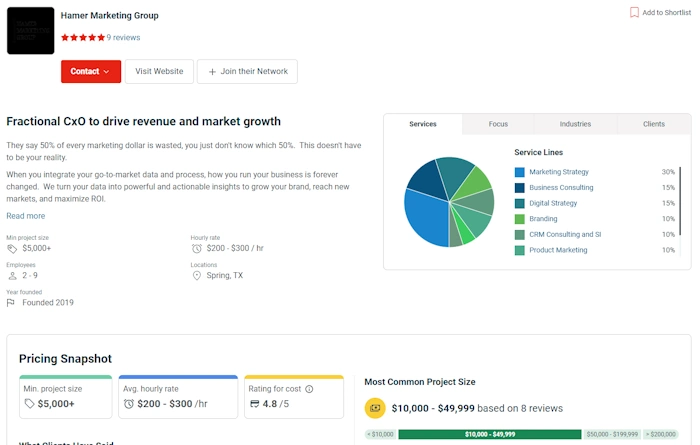Click Digital Strategy service line label
This screenshot has height=445, width=700.
pos(553,203)
